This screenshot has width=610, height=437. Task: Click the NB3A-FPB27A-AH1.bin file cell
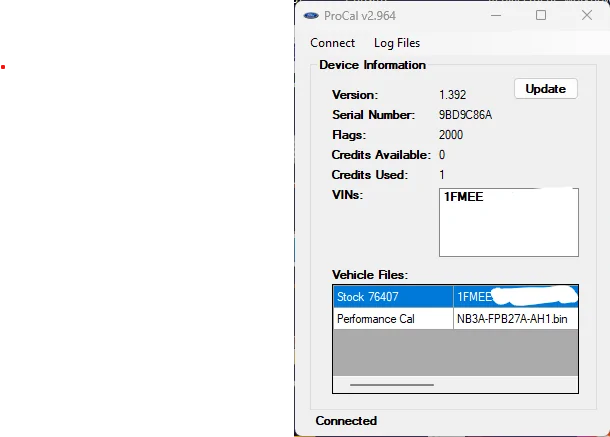point(515,319)
